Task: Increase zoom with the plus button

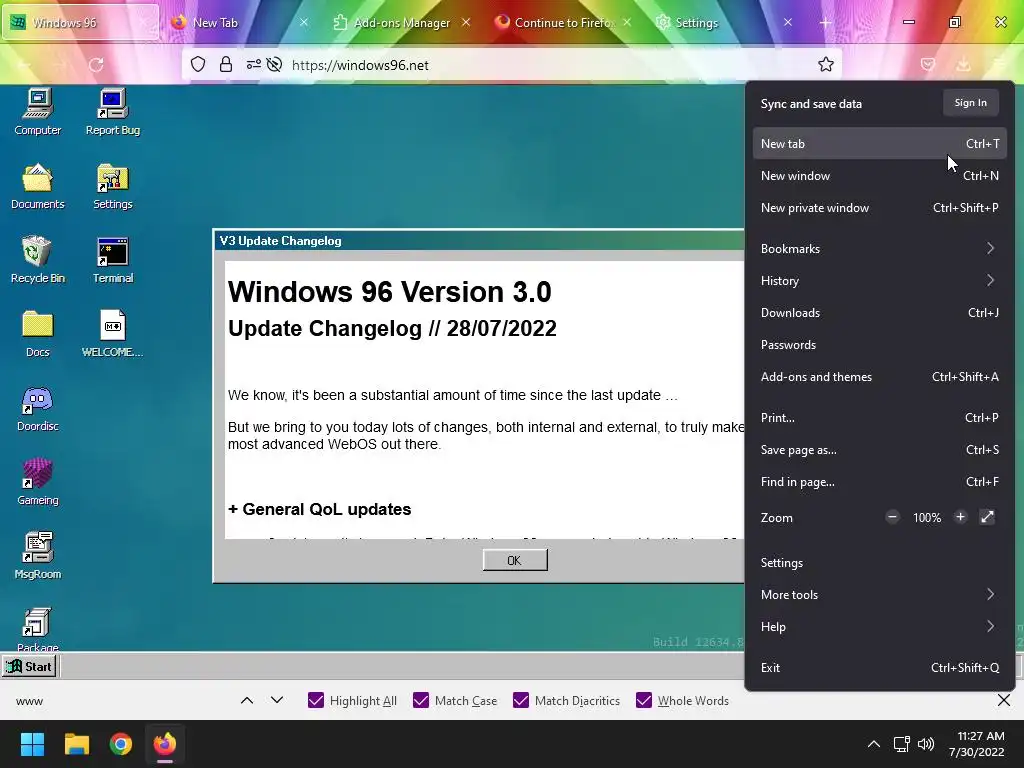Action: coord(960,517)
